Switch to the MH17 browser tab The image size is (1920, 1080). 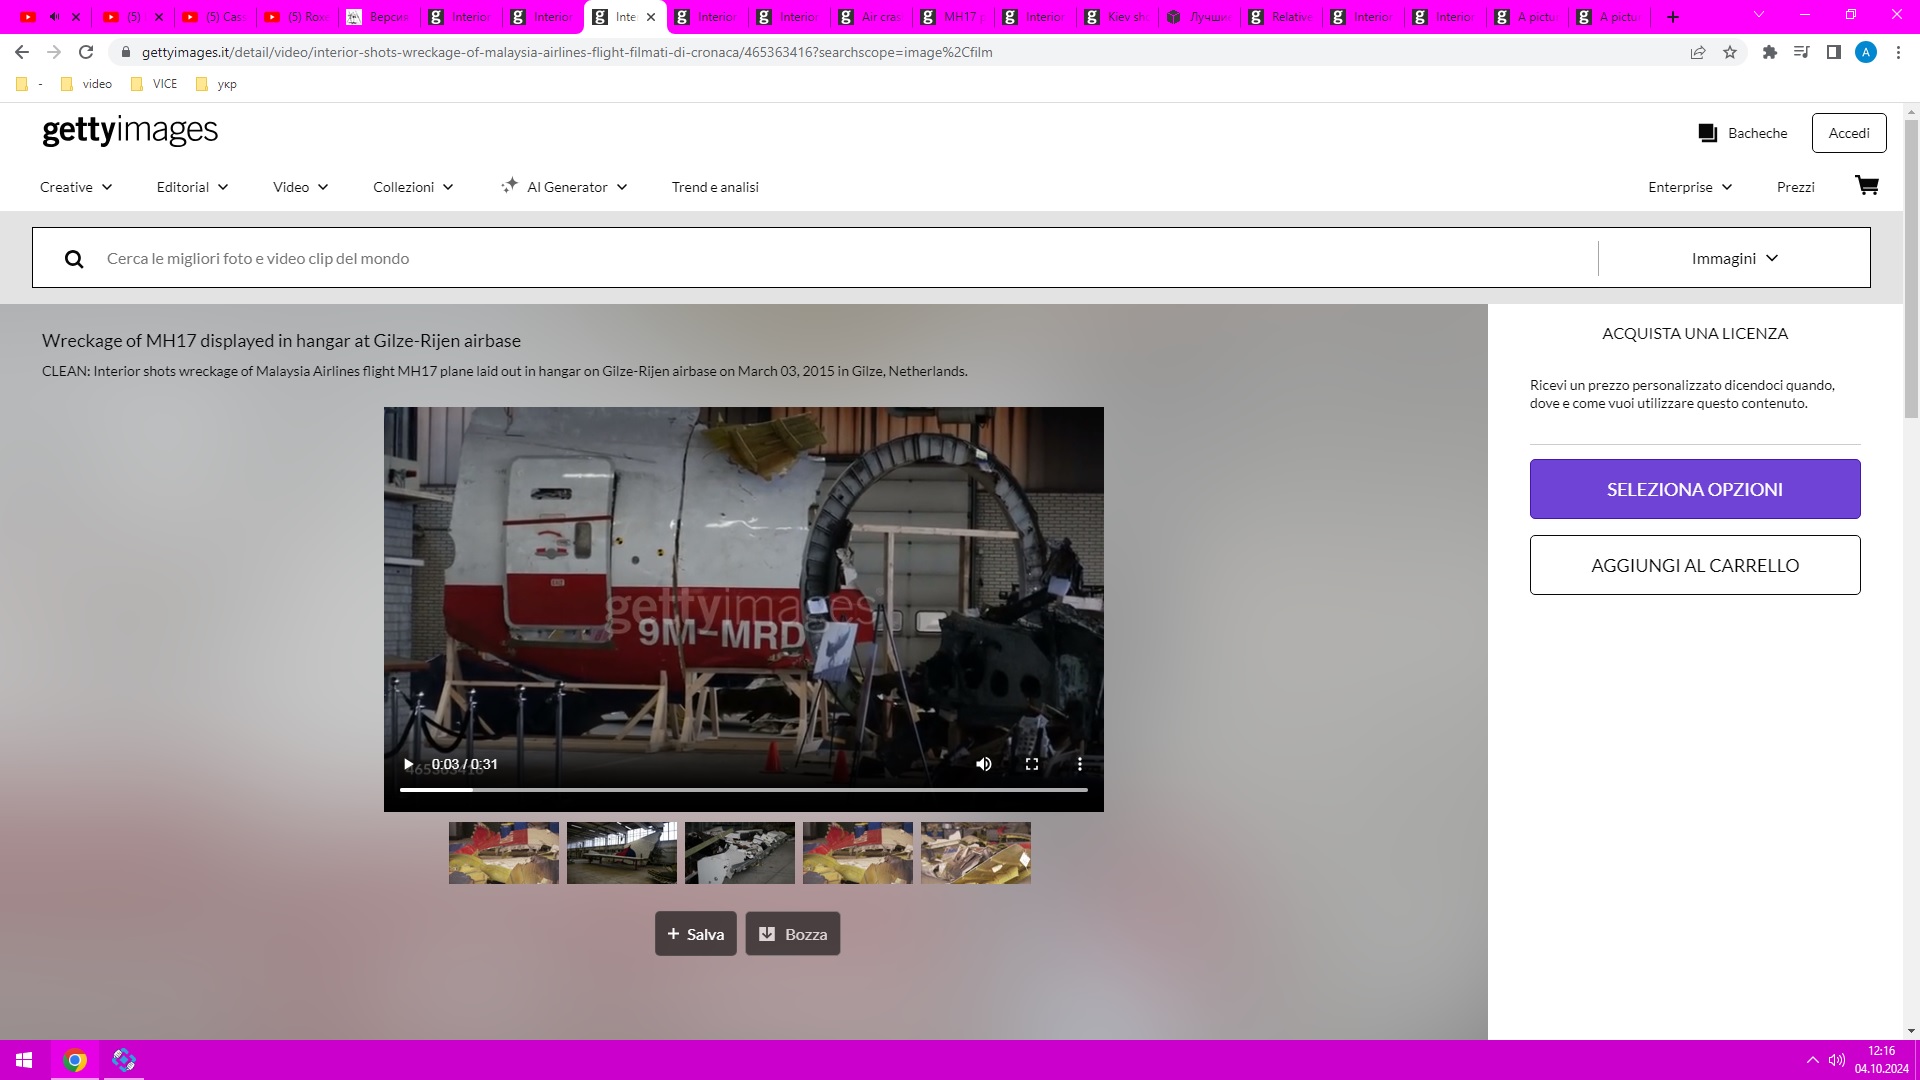[952, 17]
